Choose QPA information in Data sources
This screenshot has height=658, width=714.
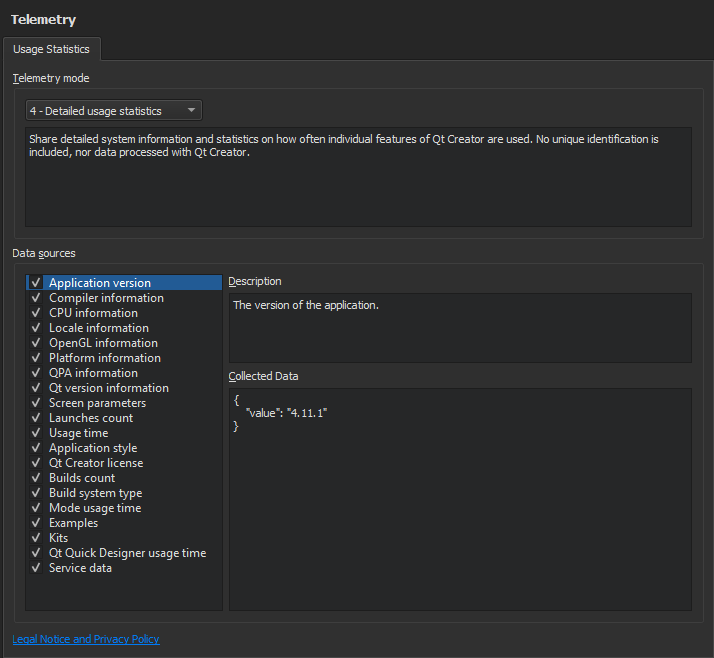[94, 373]
